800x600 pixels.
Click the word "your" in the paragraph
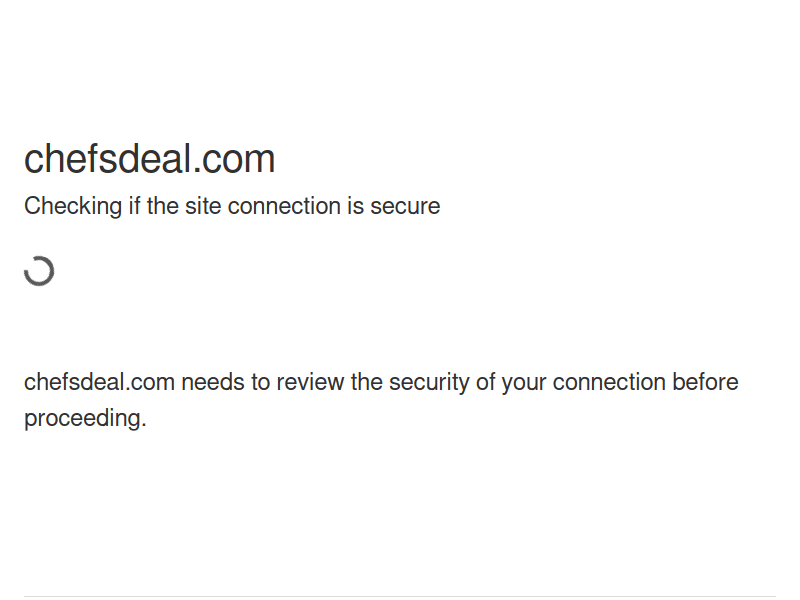coord(524,382)
